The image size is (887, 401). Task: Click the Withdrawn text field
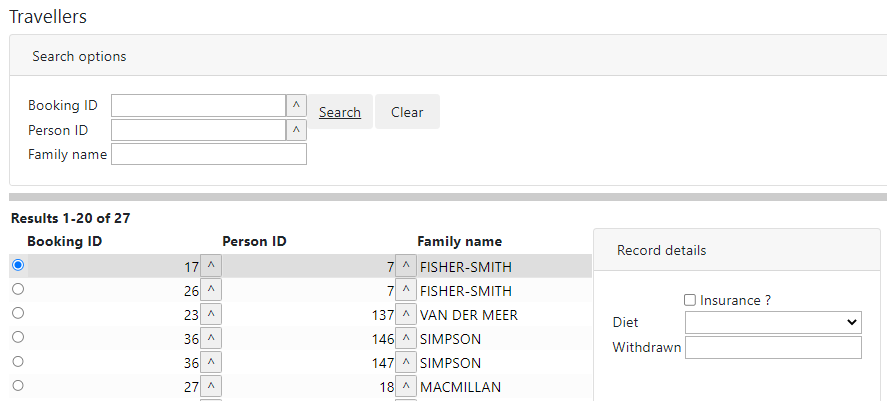tap(773, 347)
